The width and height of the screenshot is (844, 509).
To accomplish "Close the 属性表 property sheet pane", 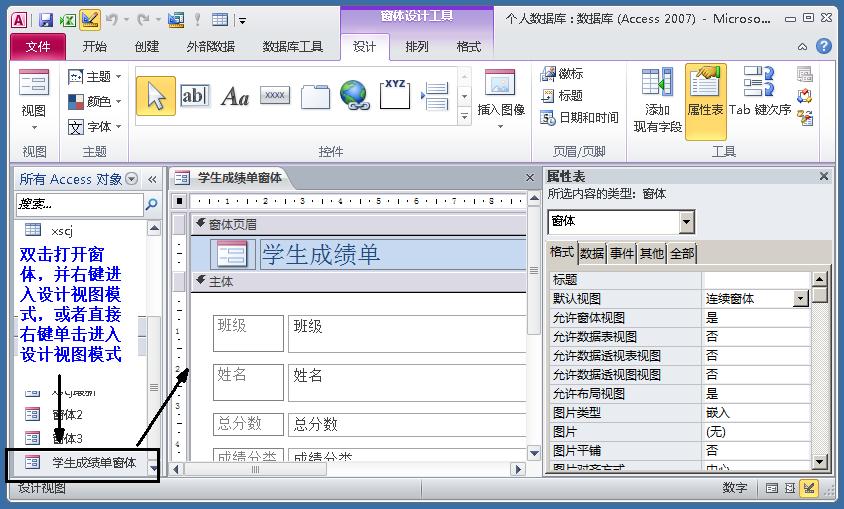I will click(x=824, y=176).
